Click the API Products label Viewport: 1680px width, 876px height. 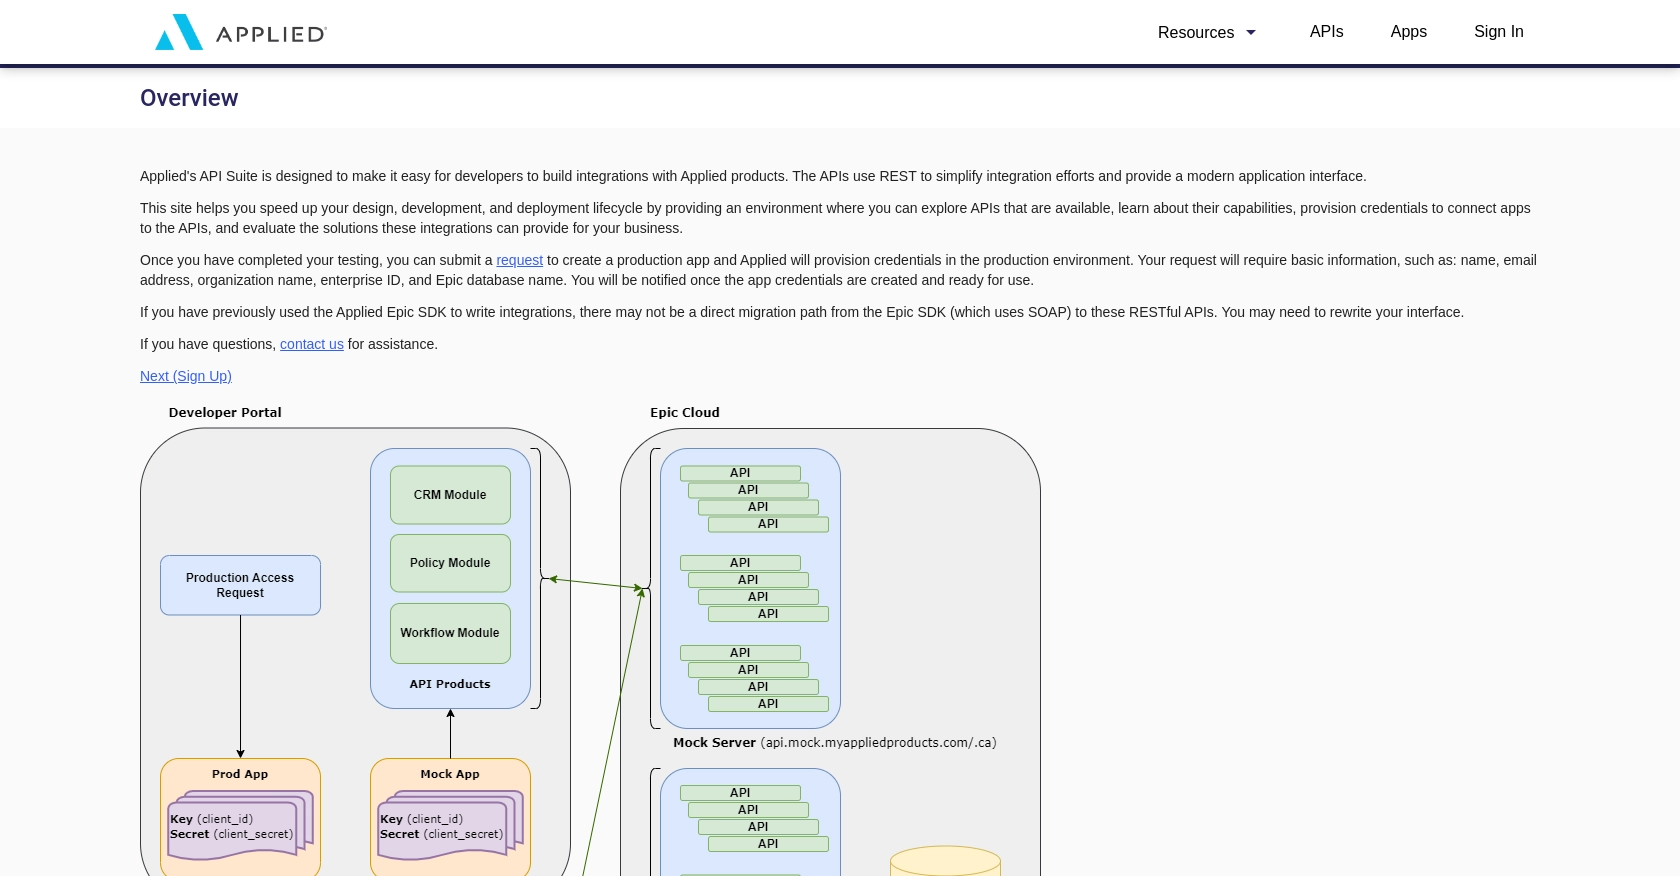point(450,684)
